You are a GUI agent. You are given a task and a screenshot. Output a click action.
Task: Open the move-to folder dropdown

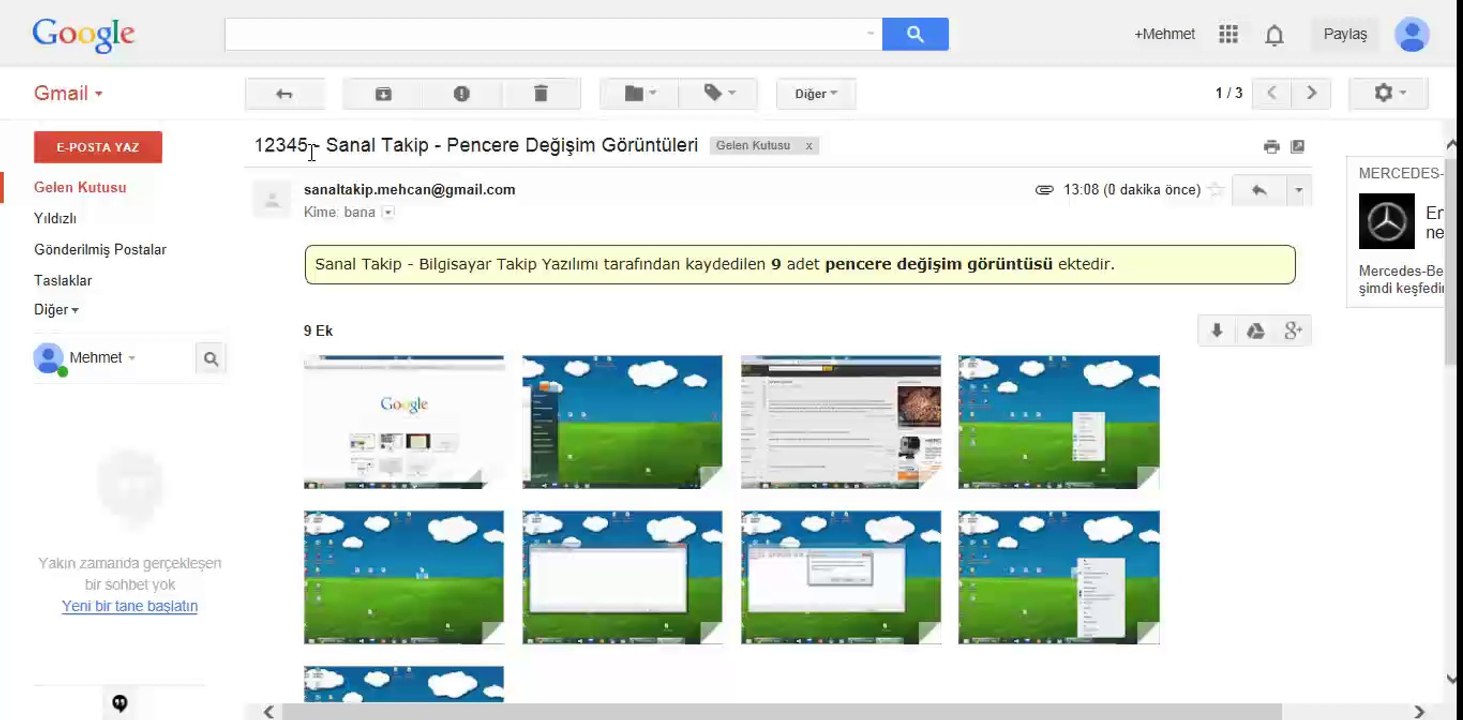639,94
